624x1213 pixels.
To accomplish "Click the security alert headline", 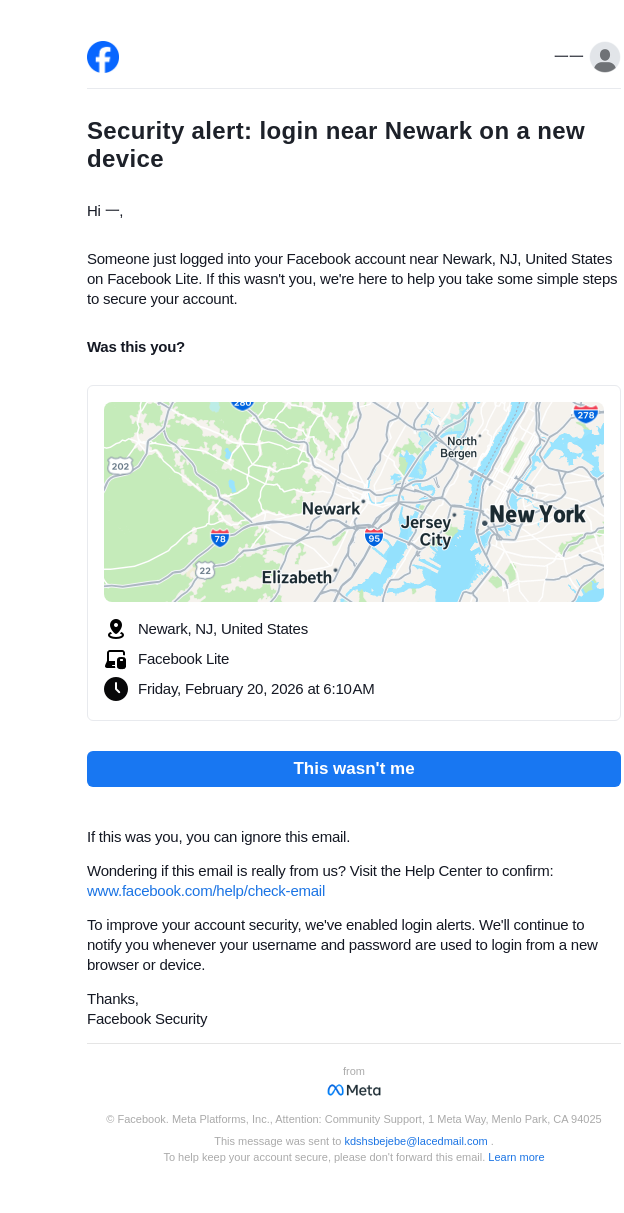I will [336, 145].
